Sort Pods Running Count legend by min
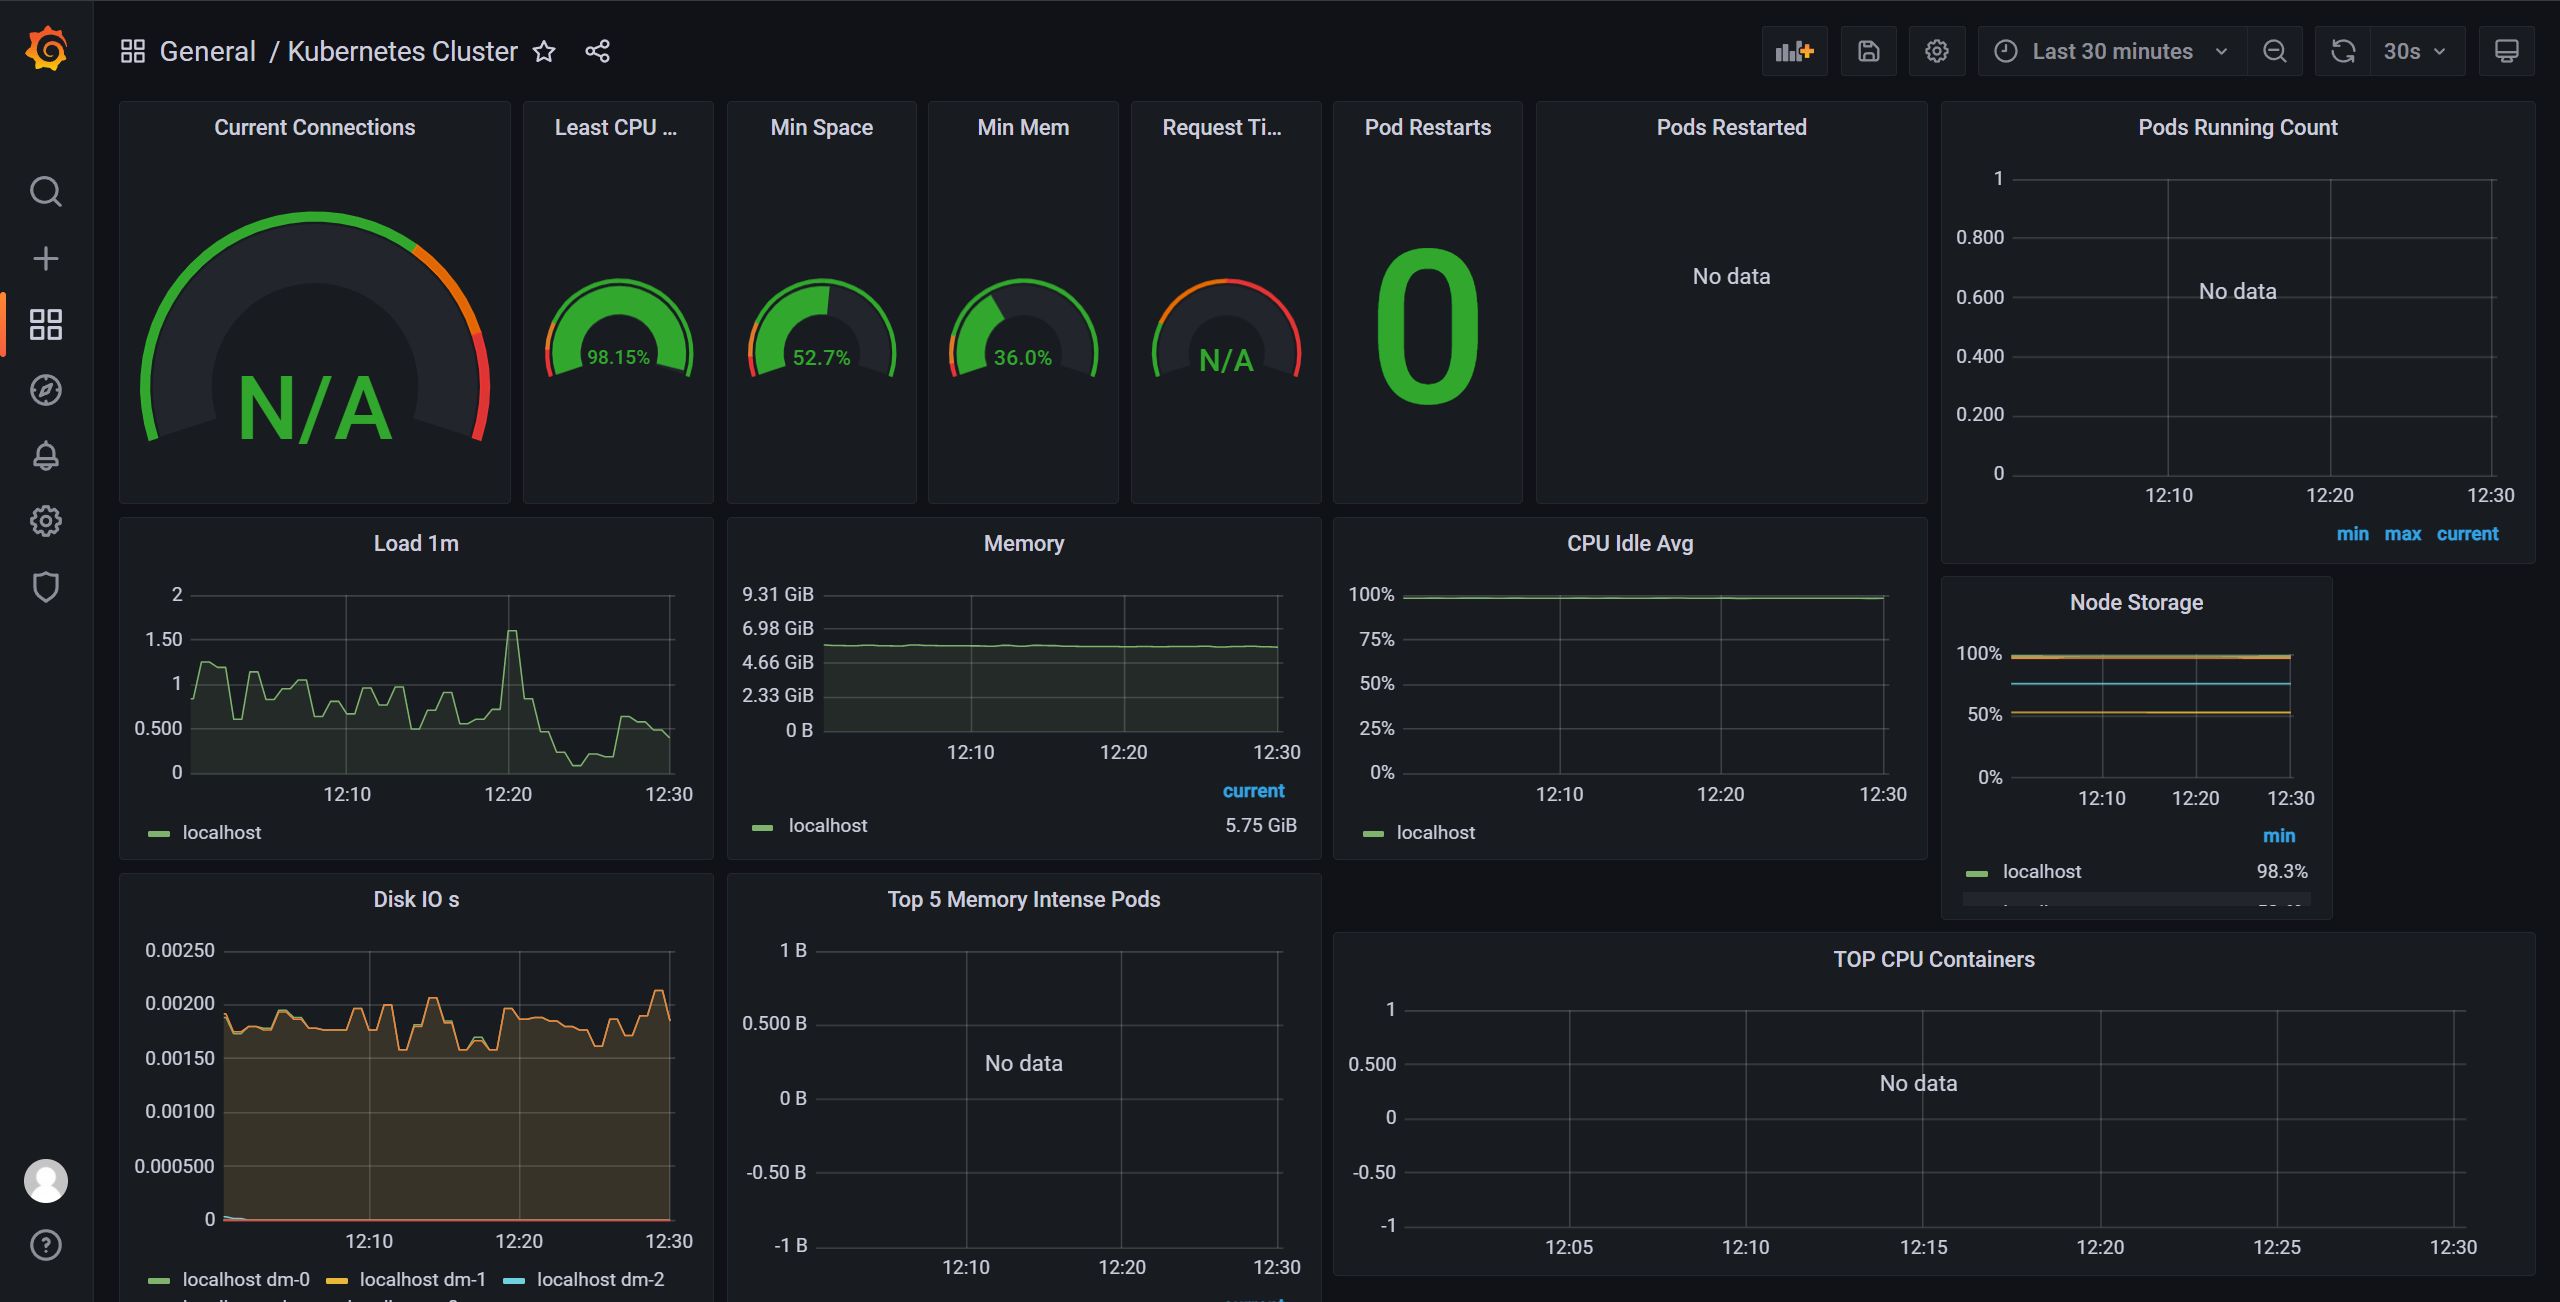This screenshot has height=1302, width=2560. pos(2352,534)
